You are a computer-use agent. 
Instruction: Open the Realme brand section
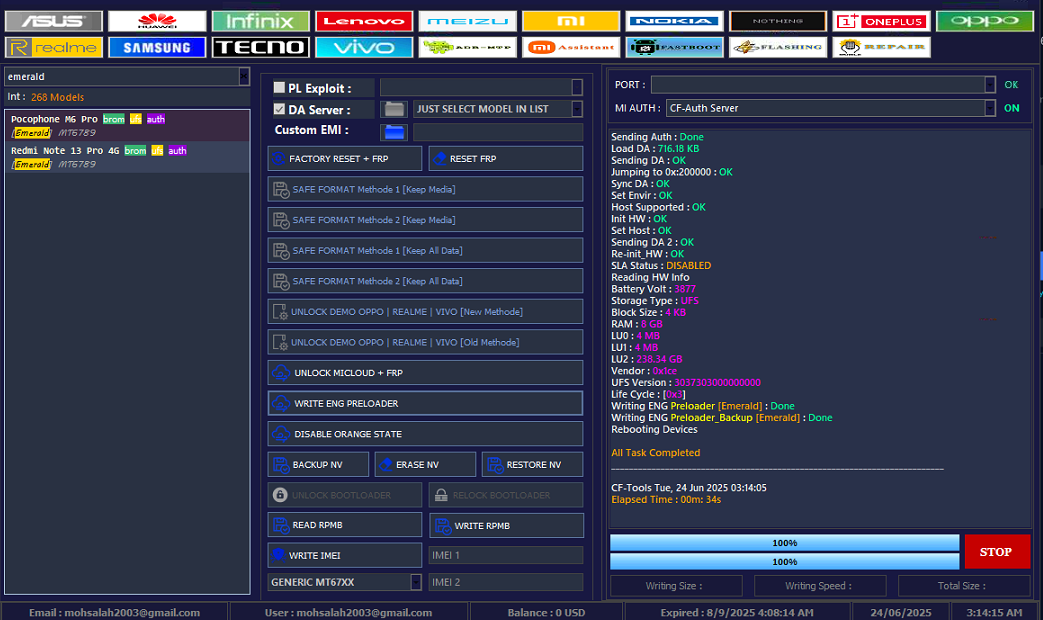point(54,47)
